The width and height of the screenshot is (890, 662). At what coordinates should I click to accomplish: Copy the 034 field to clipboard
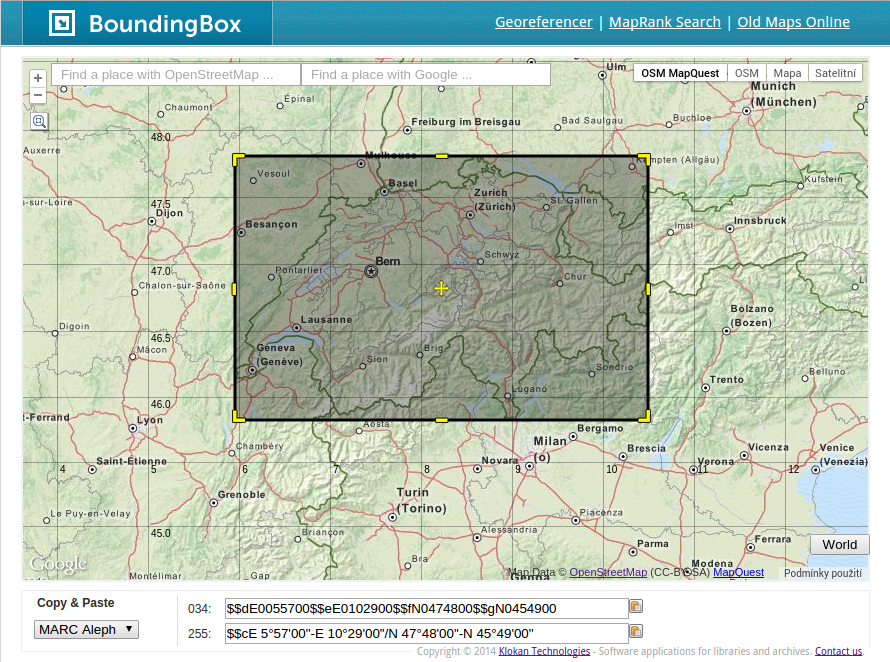tap(636, 606)
